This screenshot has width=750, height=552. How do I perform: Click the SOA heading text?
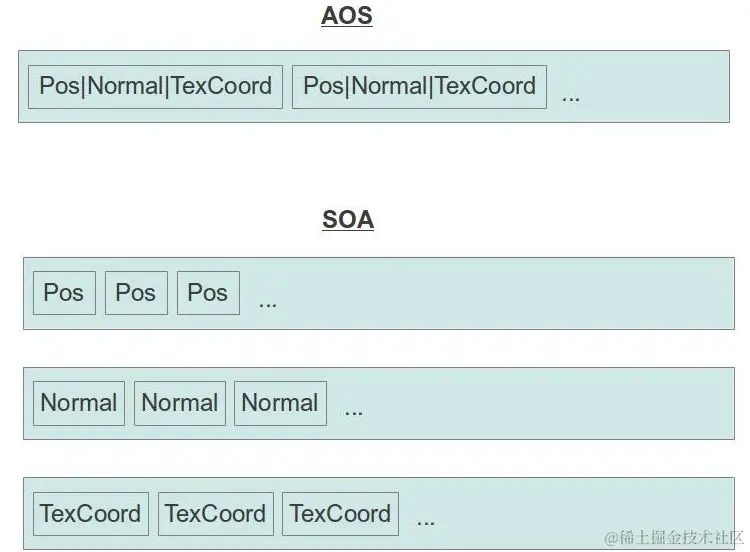[x=348, y=220]
